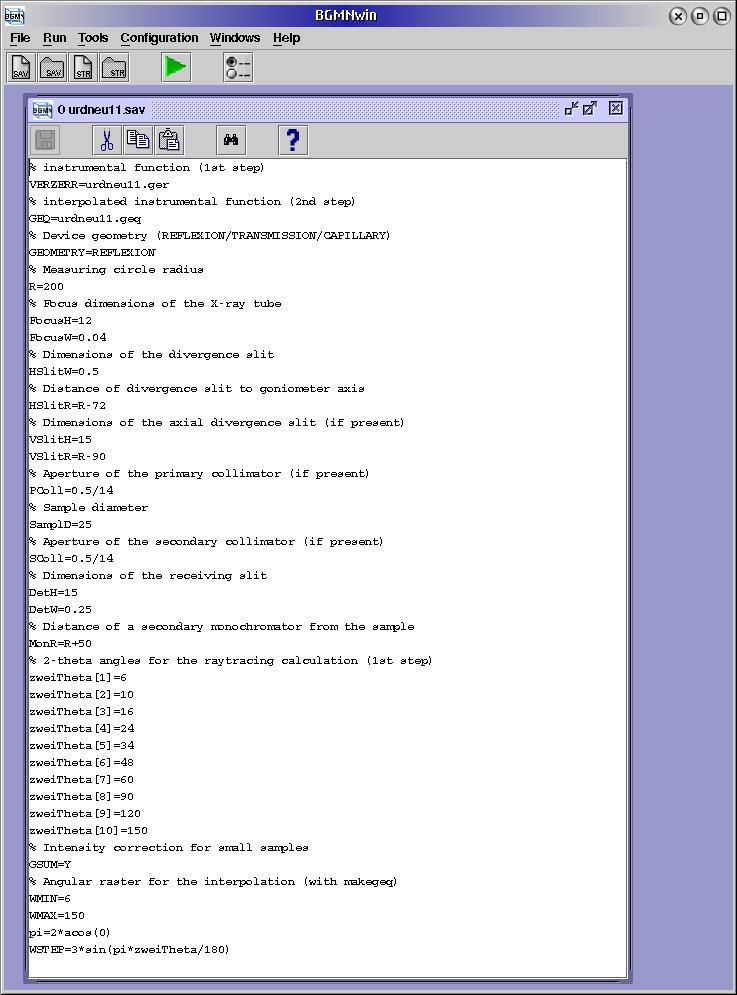Click the 'SColl=0.5/14' line
The image size is (737, 995).
click(71, 558)
